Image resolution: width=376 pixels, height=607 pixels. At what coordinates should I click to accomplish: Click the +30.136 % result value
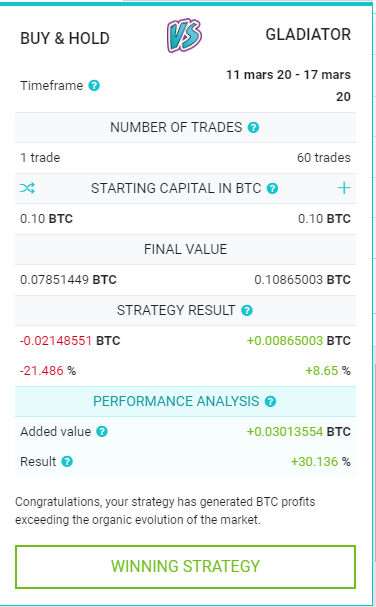click(321, 462)
